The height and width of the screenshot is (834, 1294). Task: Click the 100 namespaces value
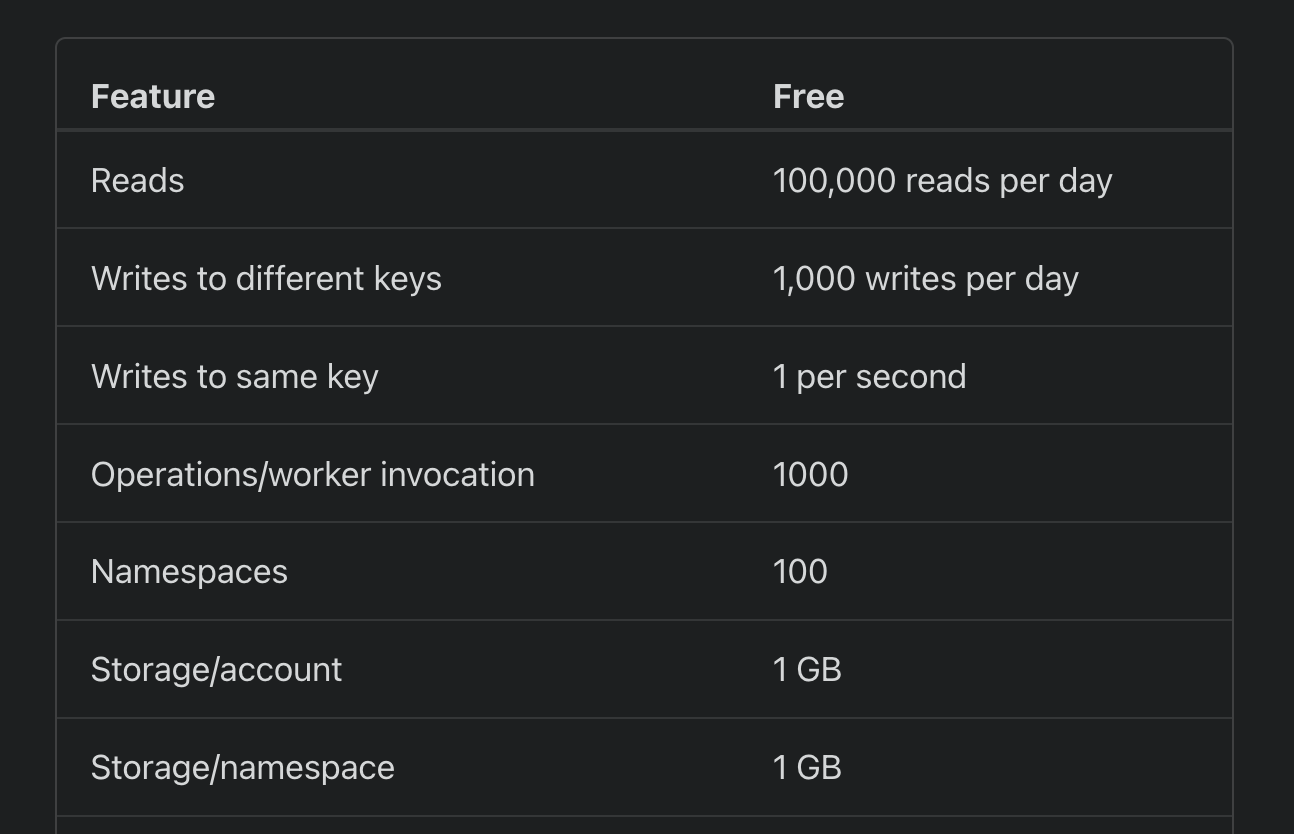point(800,572)
